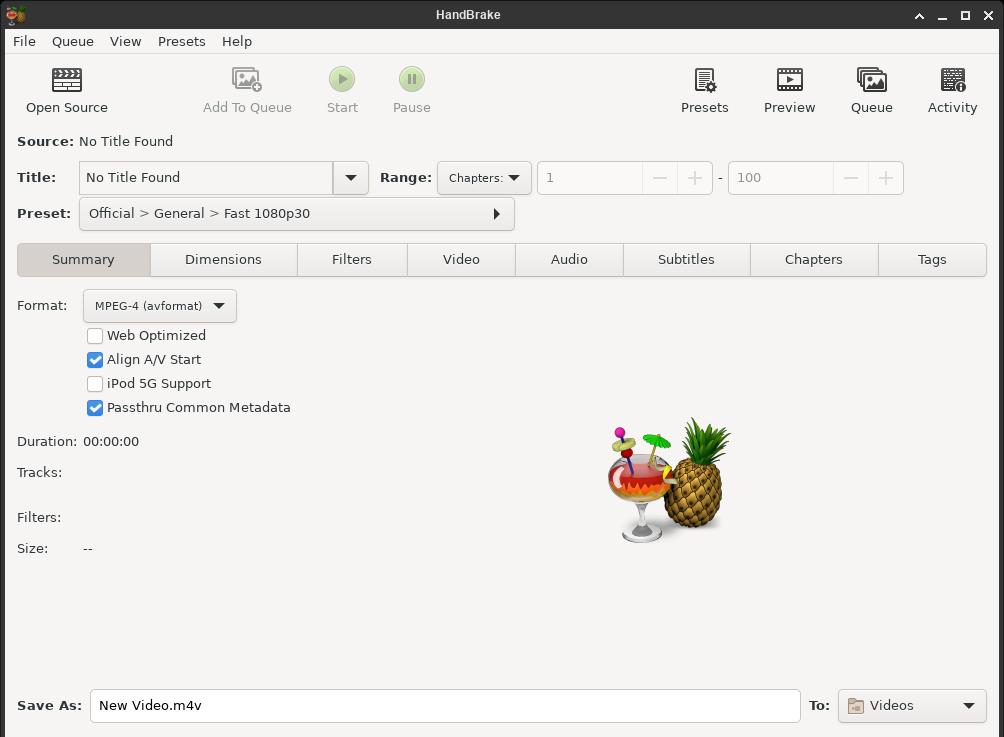Screen dimensions: 1004x737
Task: Expand the Title dropdown arrow
Action: click(x=351, y=177)
